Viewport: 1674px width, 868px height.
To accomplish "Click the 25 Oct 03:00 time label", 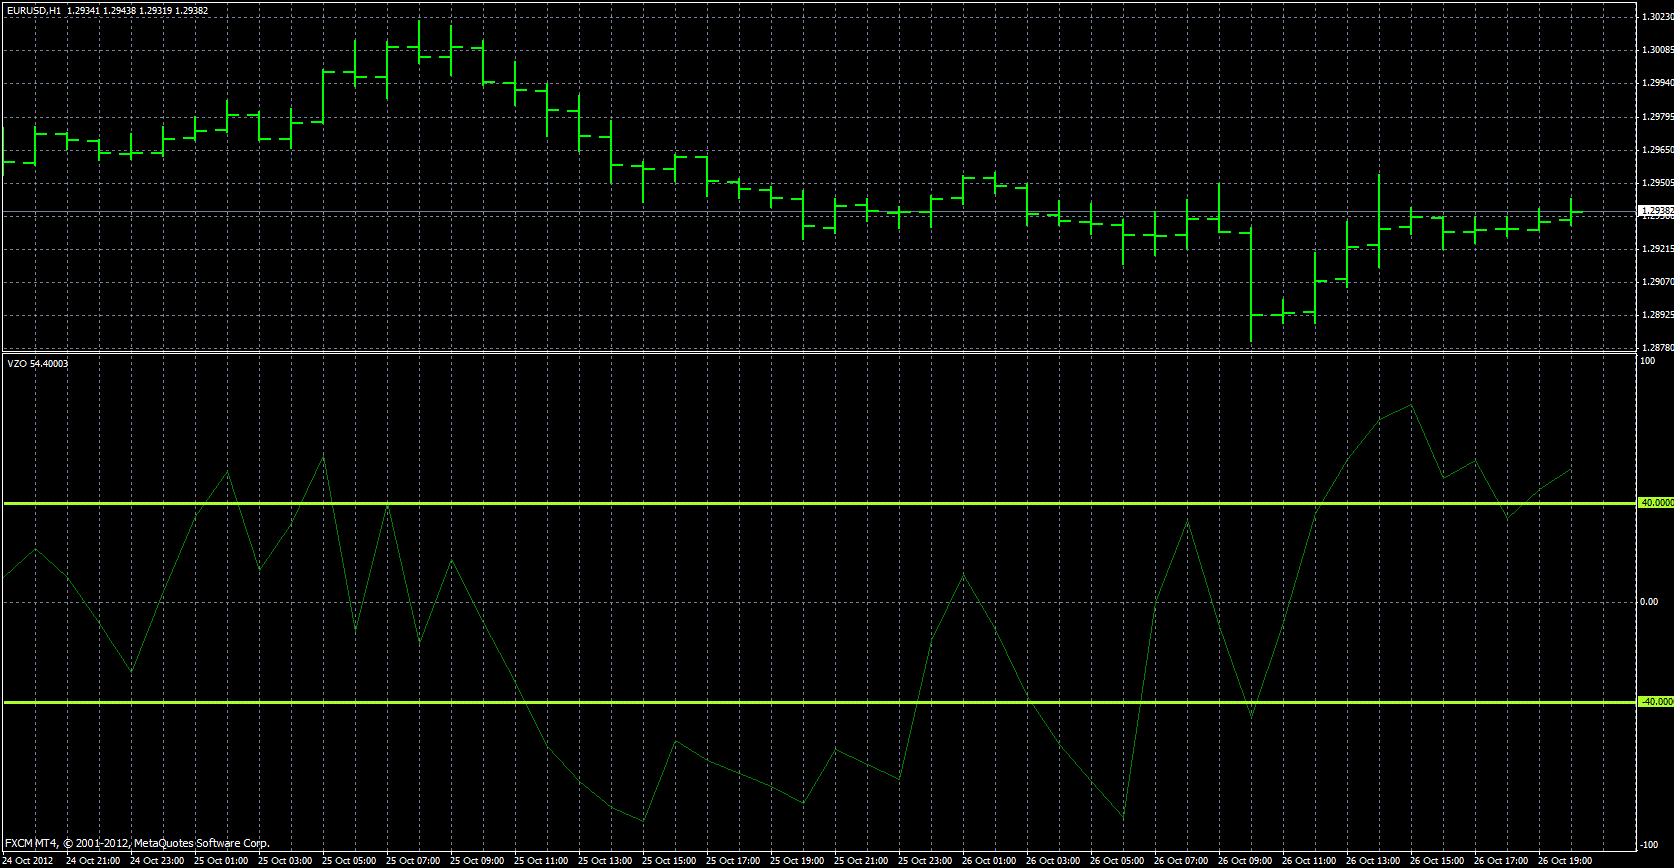I will pos(285,861).
